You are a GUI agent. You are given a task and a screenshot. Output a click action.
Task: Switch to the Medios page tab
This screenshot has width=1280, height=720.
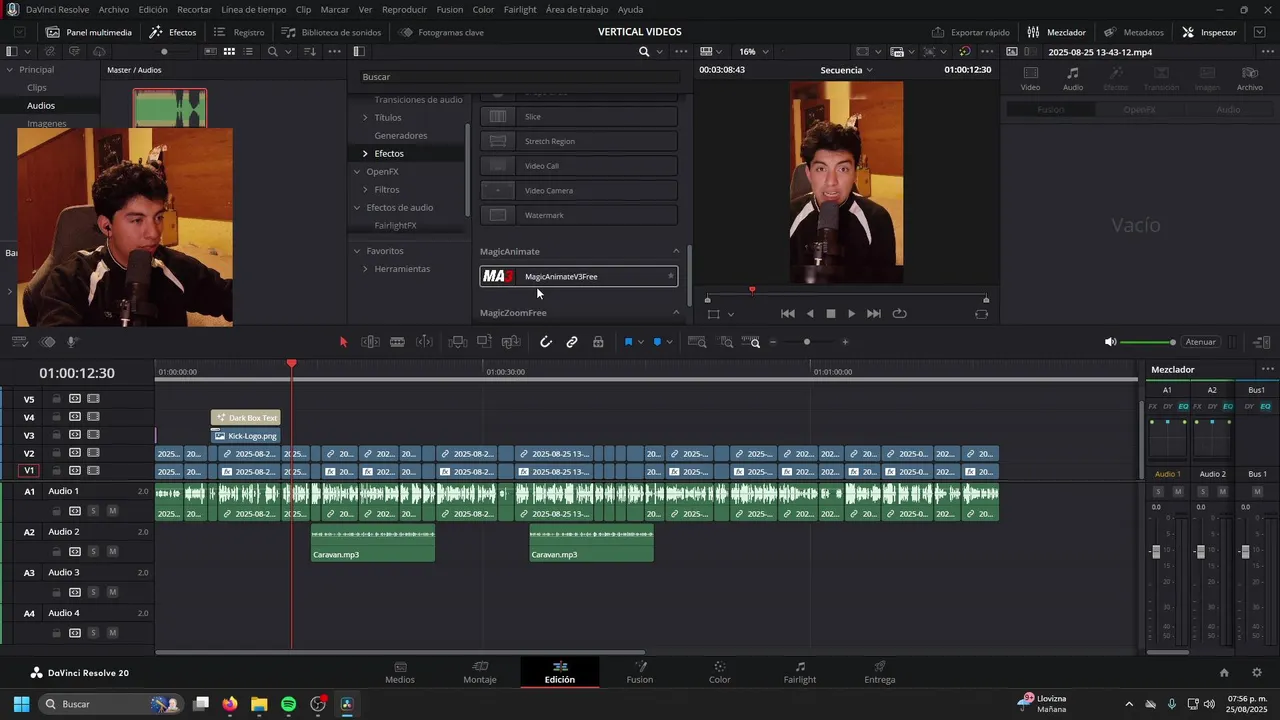click(400, 672)
